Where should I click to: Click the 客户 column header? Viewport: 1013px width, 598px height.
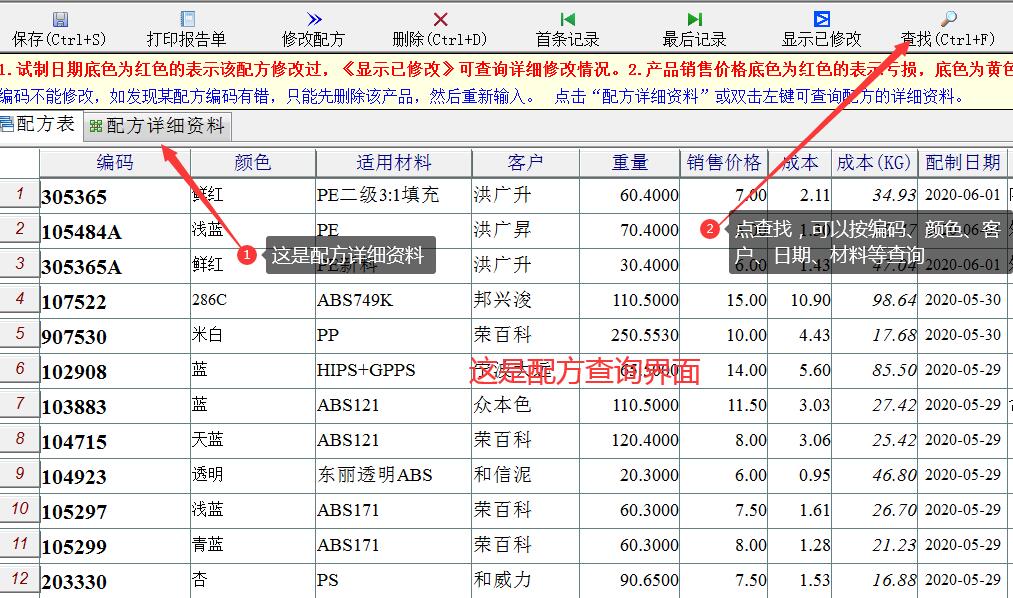click(x=525, y=162)
